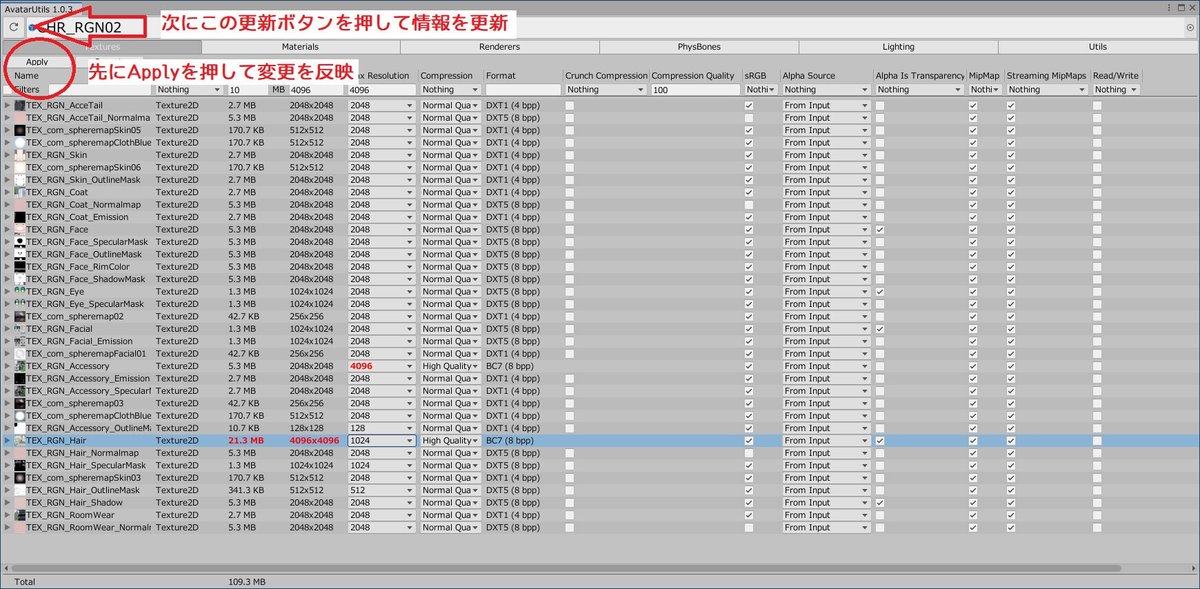
Task: Click the Format filter field
Action: tap(523, 90)
